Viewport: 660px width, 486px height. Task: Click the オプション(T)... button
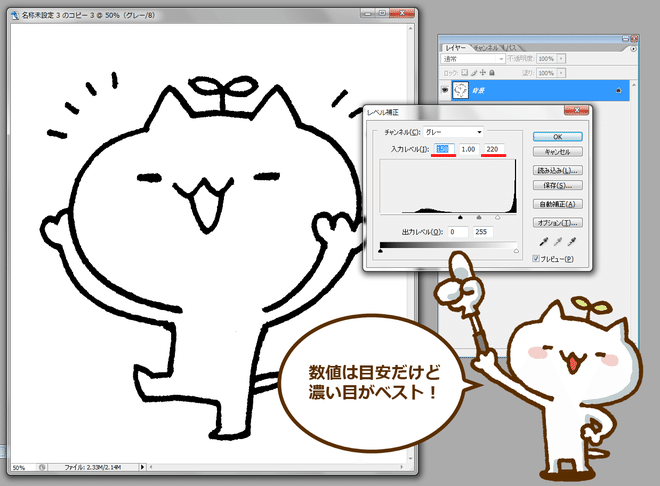(x=558, y=223)
